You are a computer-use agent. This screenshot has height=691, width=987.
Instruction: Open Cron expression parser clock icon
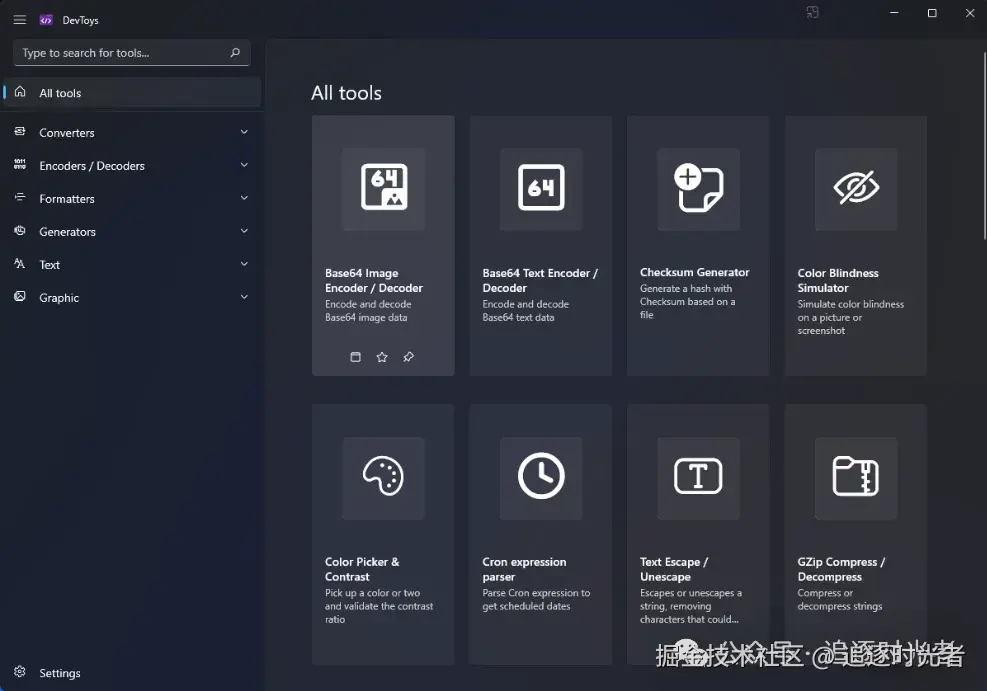click(x=541, y=476)
